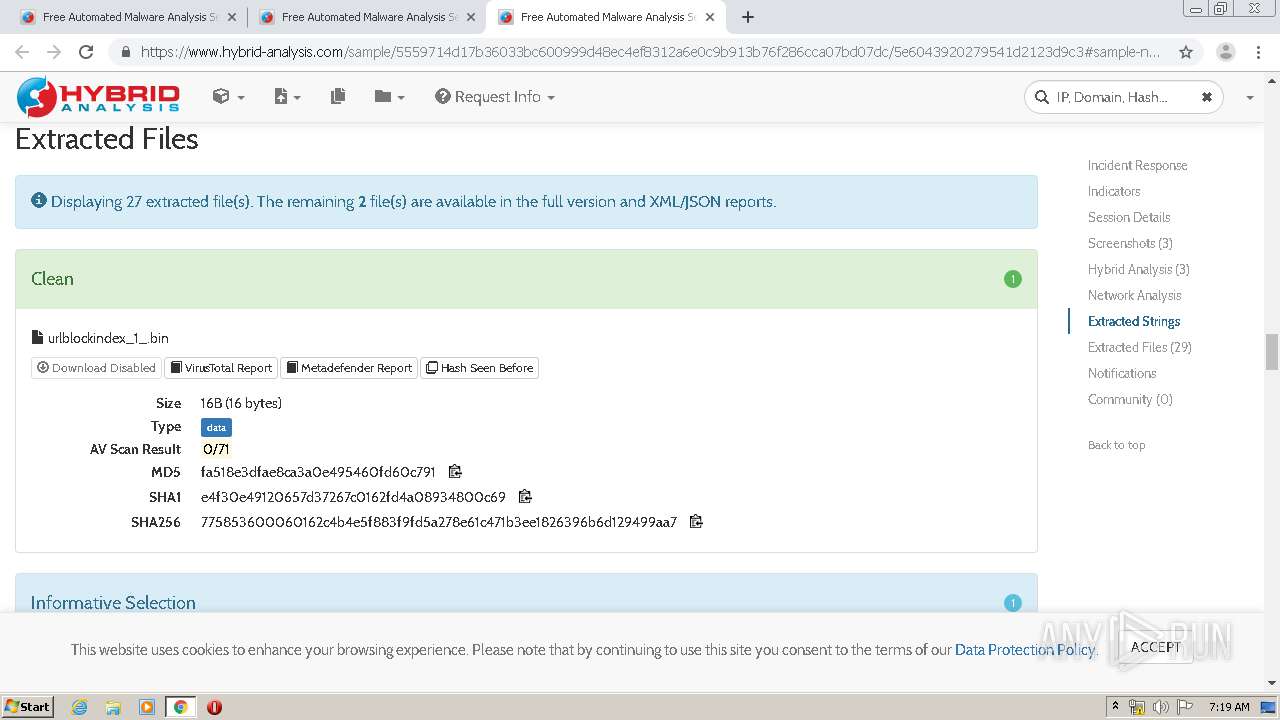Image resolution: width=1280 pixels, height=720 pixels.
Task: Click the data type label
Action: tap(216, 427)
